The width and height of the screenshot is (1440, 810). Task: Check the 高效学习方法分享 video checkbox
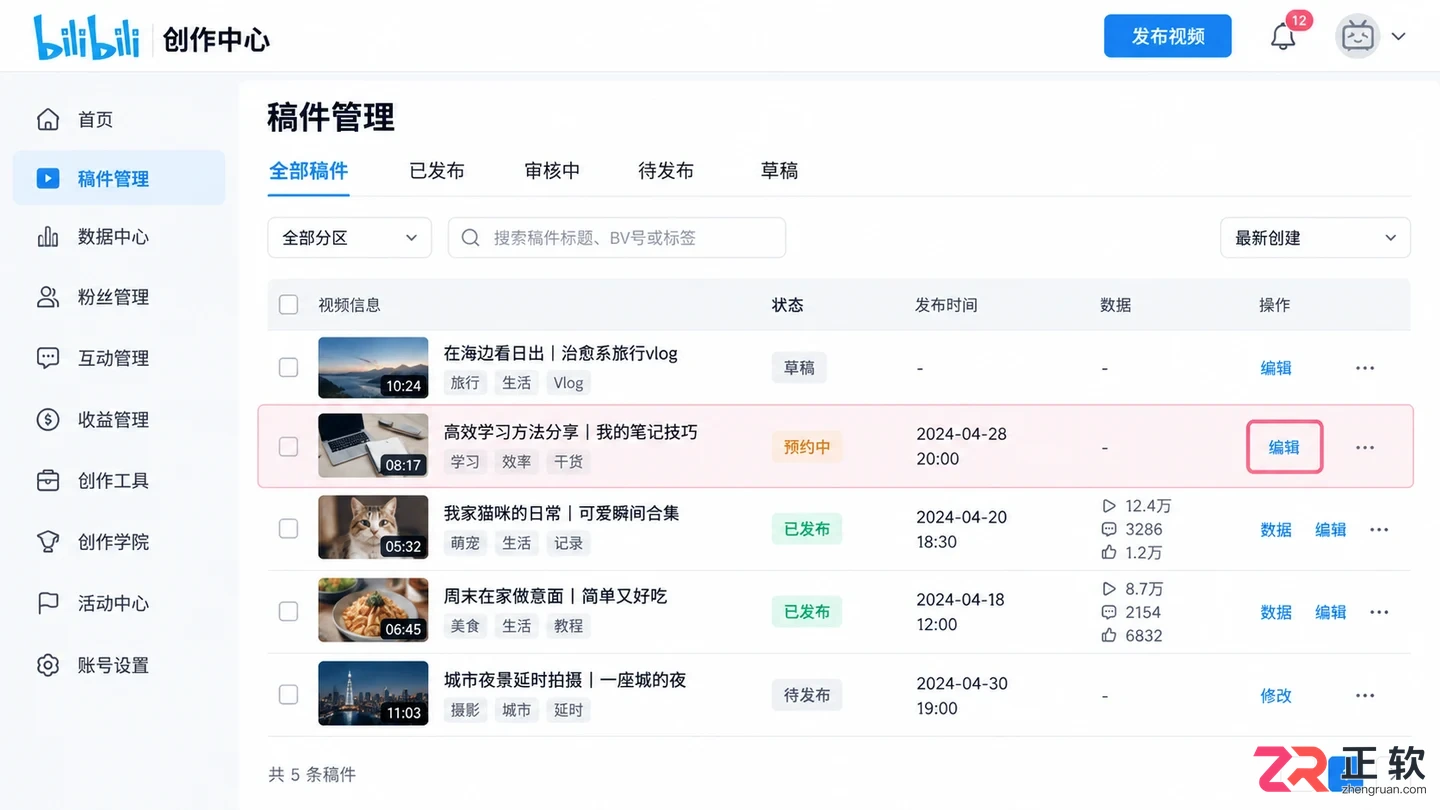(x=289, y=447)
